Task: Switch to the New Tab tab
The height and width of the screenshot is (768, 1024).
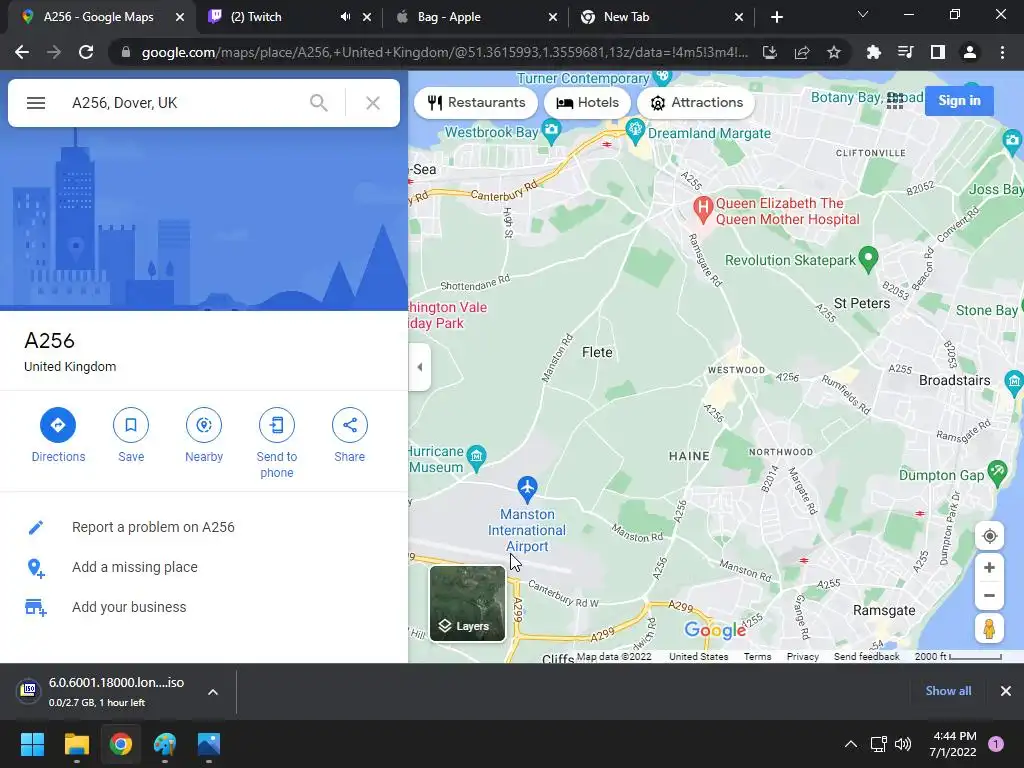Action: click(x=626, y=17)
